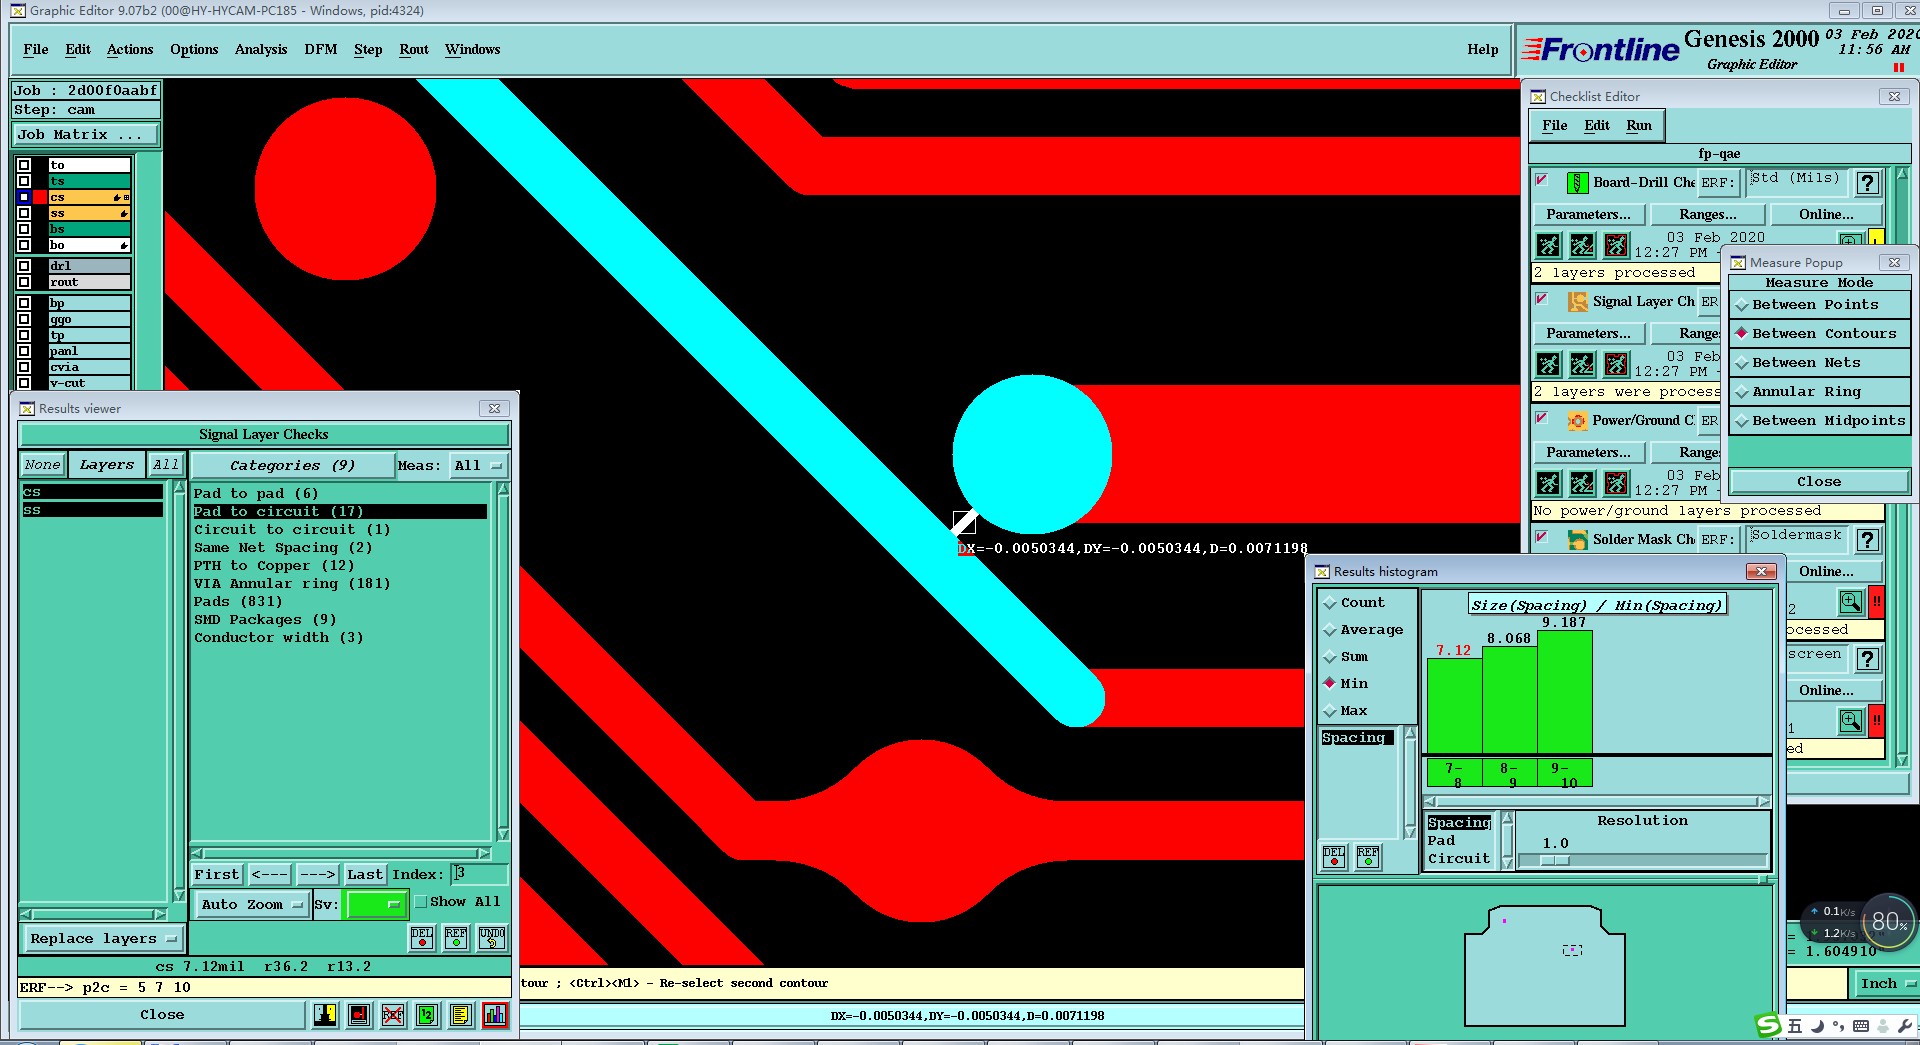Click the 7-8 histogram bar

[1454, 705]
